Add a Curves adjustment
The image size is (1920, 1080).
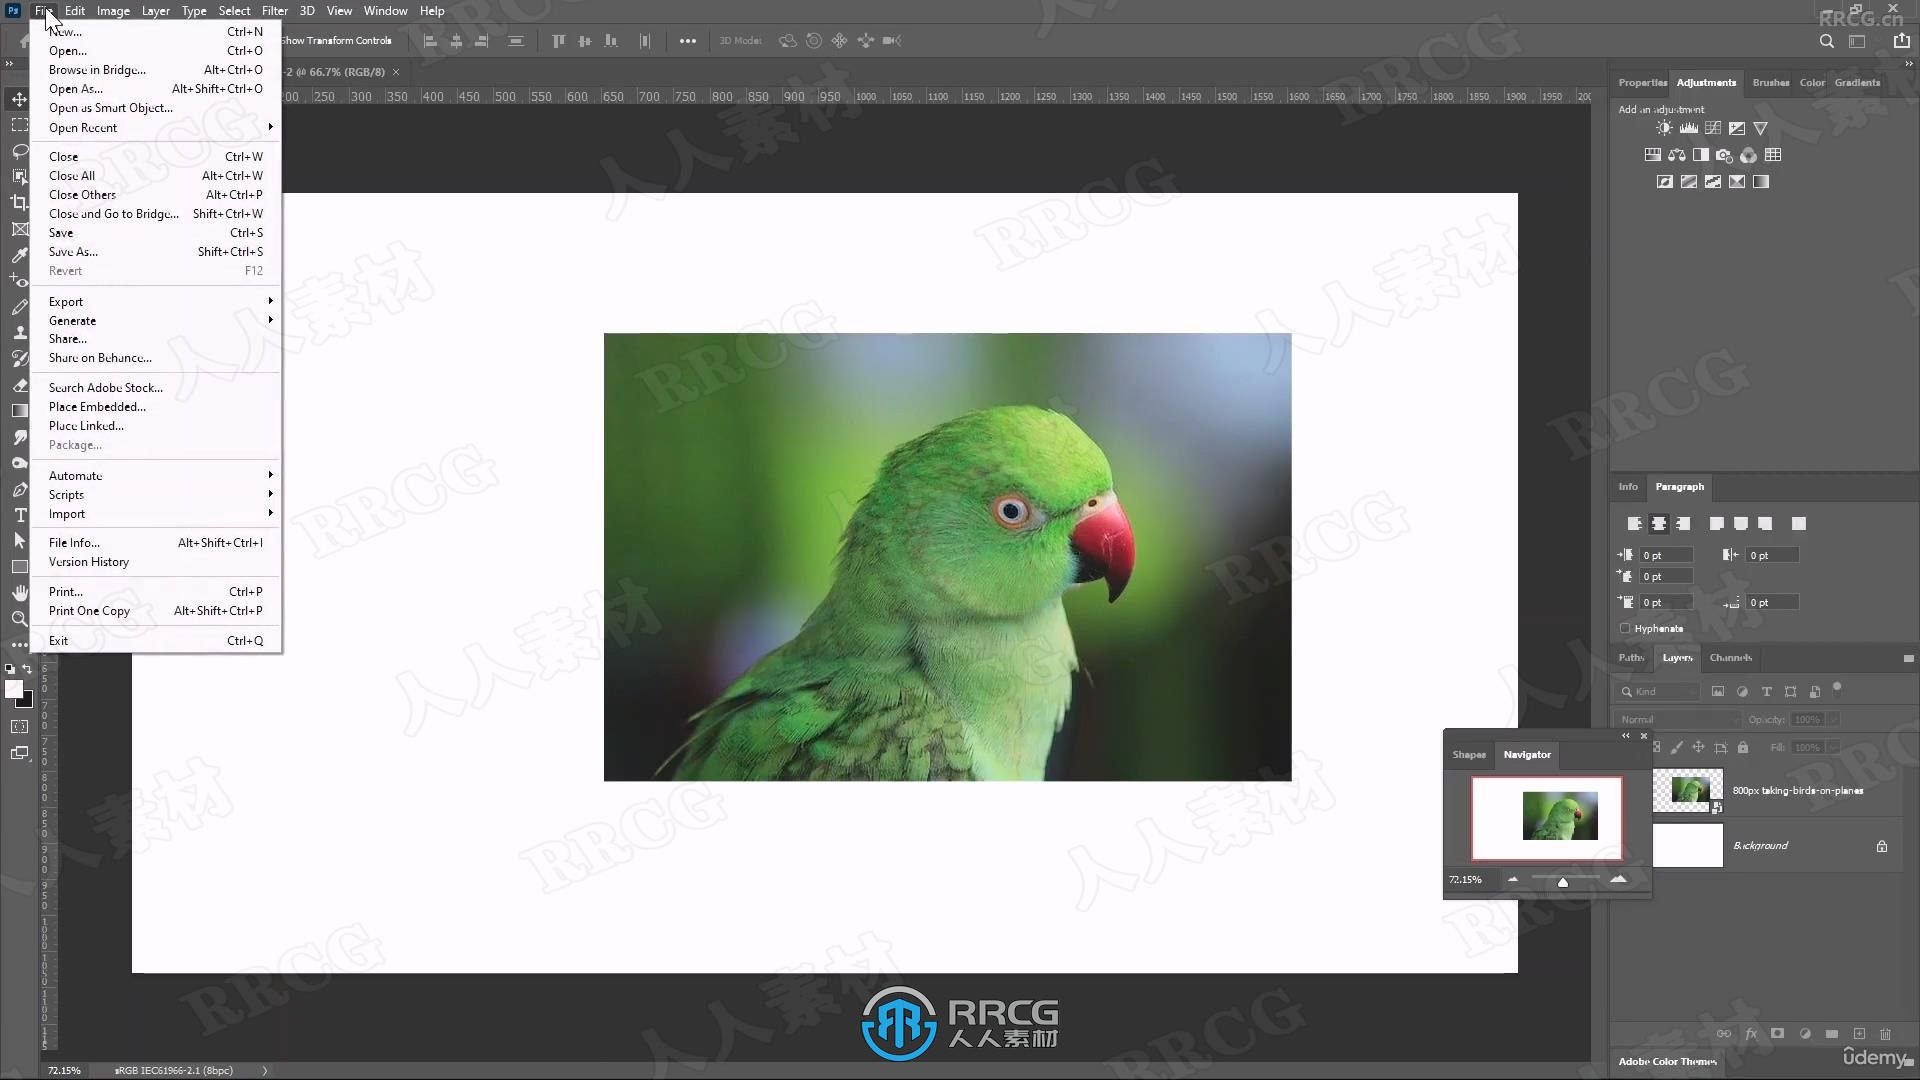click(1713, 128)
